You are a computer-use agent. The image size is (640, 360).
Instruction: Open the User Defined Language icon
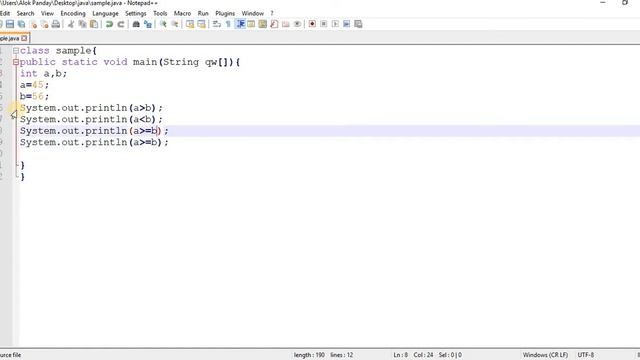coord(251,24)
